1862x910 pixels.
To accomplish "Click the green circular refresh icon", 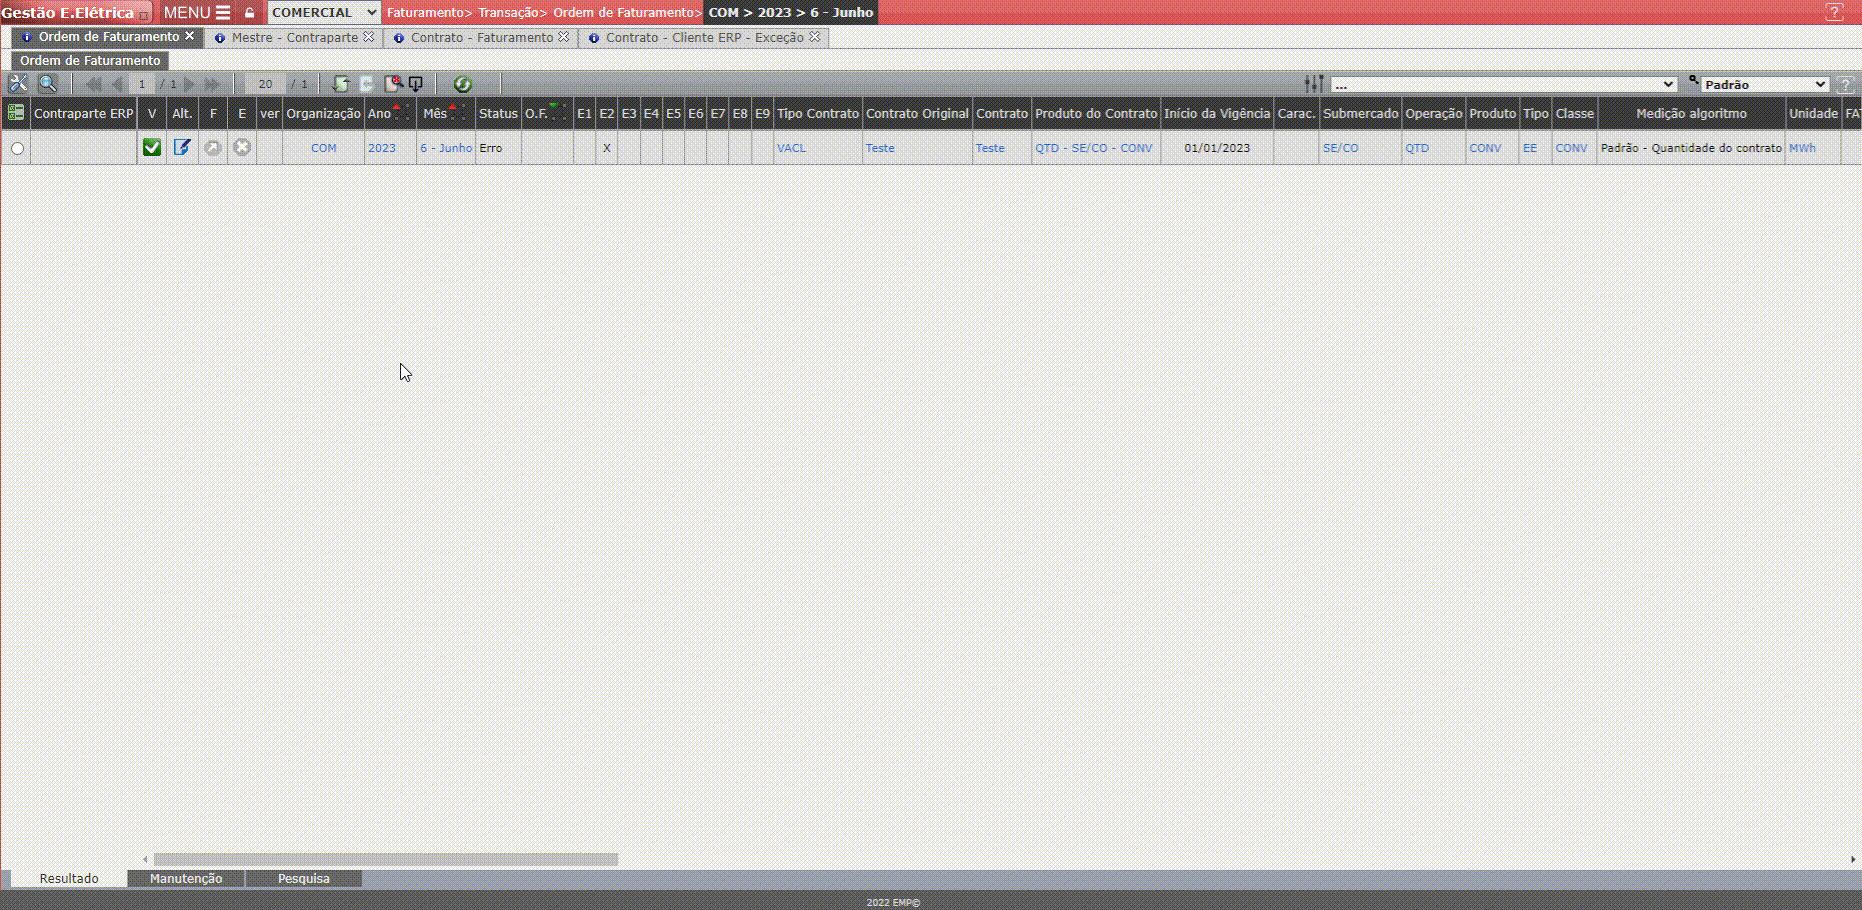I will [462, 84].
